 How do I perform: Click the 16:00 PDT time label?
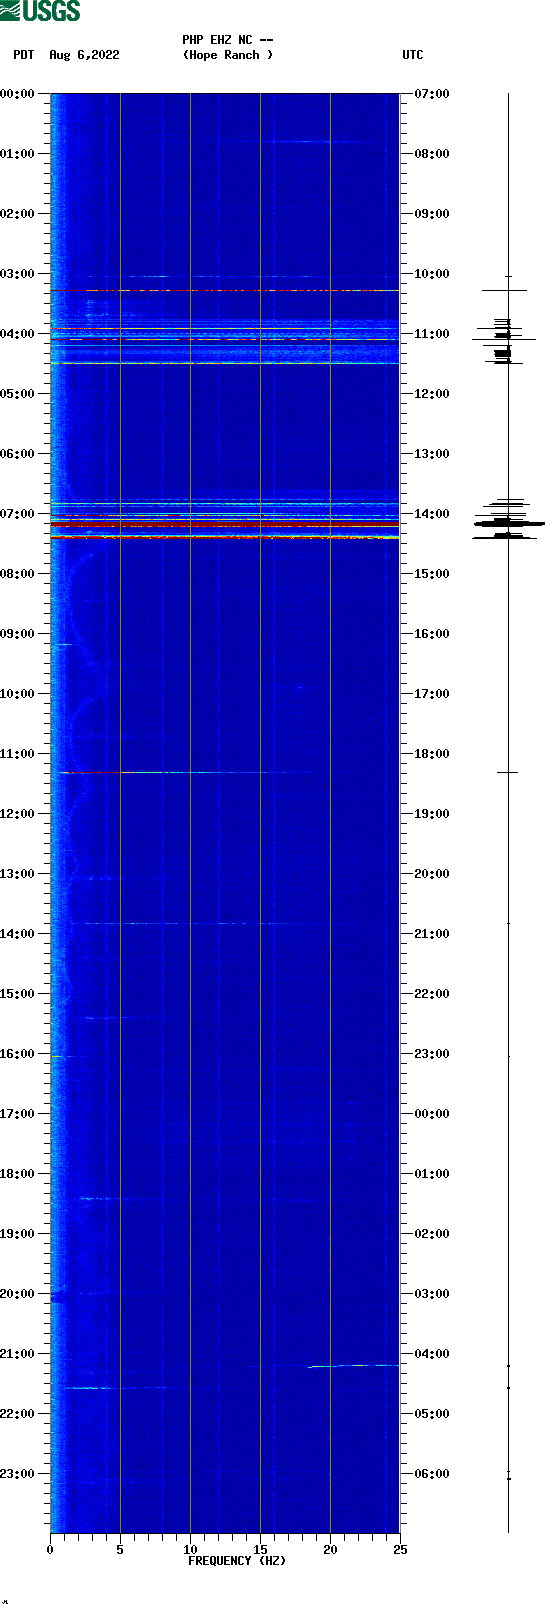tap(17, 1053)
